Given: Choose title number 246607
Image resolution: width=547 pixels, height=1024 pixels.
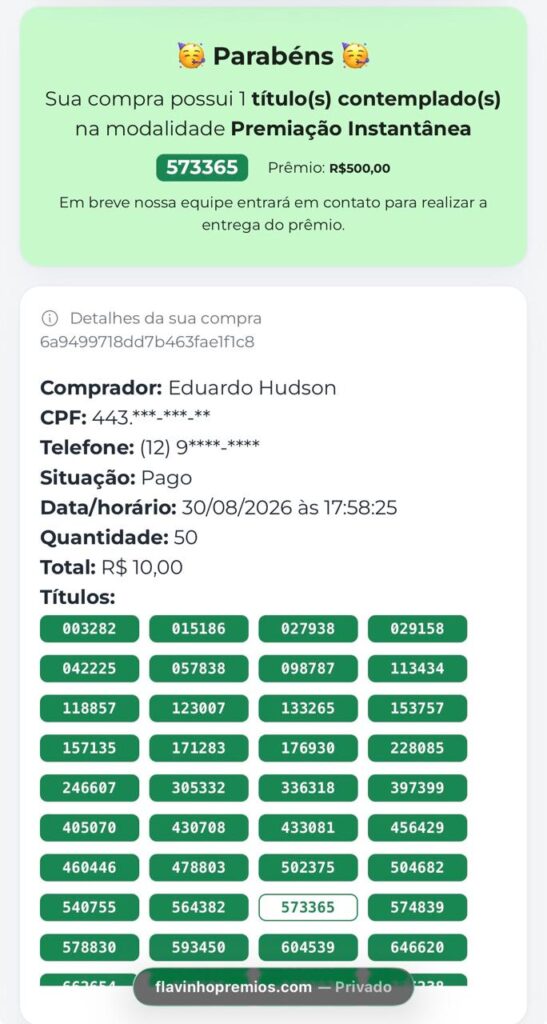Looking at the screenshot, I should point(89,788).
